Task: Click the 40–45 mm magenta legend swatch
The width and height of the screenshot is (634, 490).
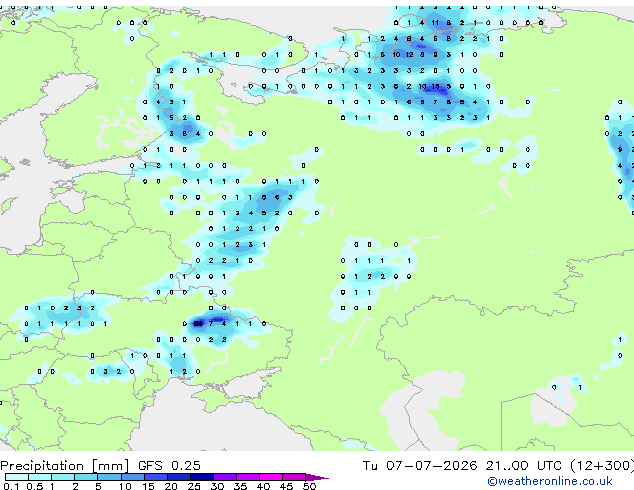Action: pyautogui.click(x=271, y=477)
